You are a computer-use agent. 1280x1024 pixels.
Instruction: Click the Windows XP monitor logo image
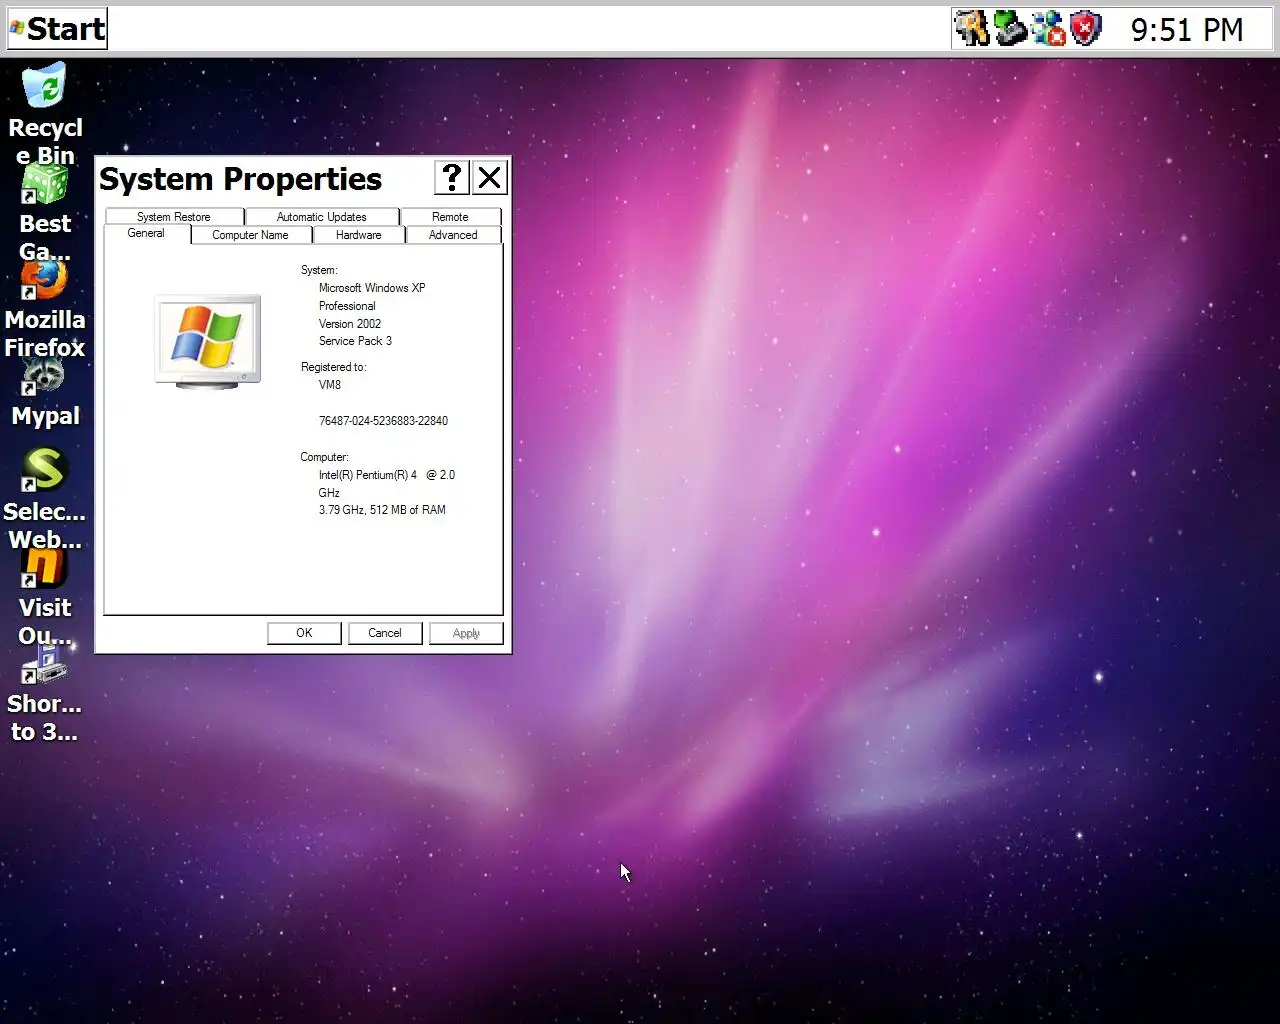point(208,341)
